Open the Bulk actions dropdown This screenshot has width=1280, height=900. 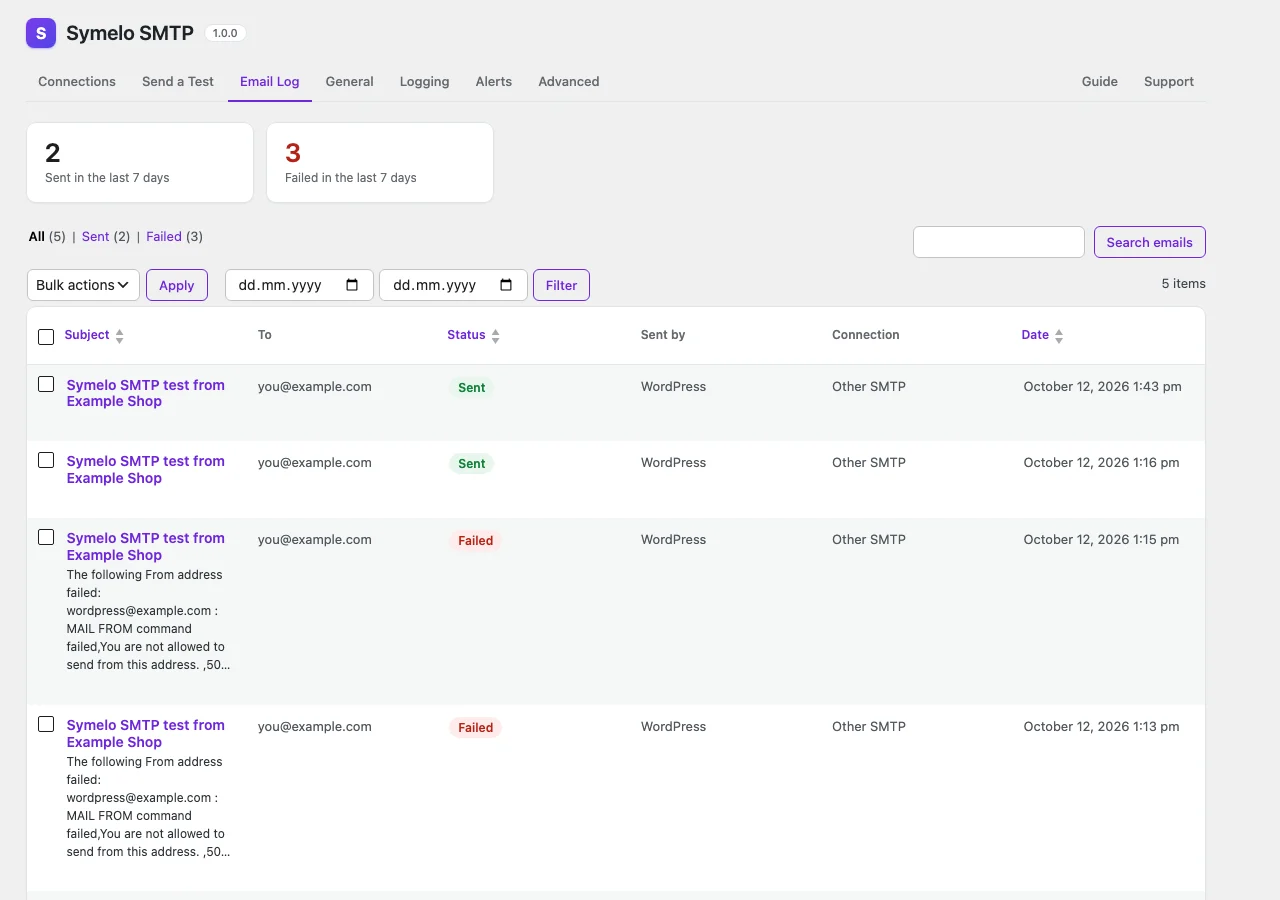pos(83,285)
